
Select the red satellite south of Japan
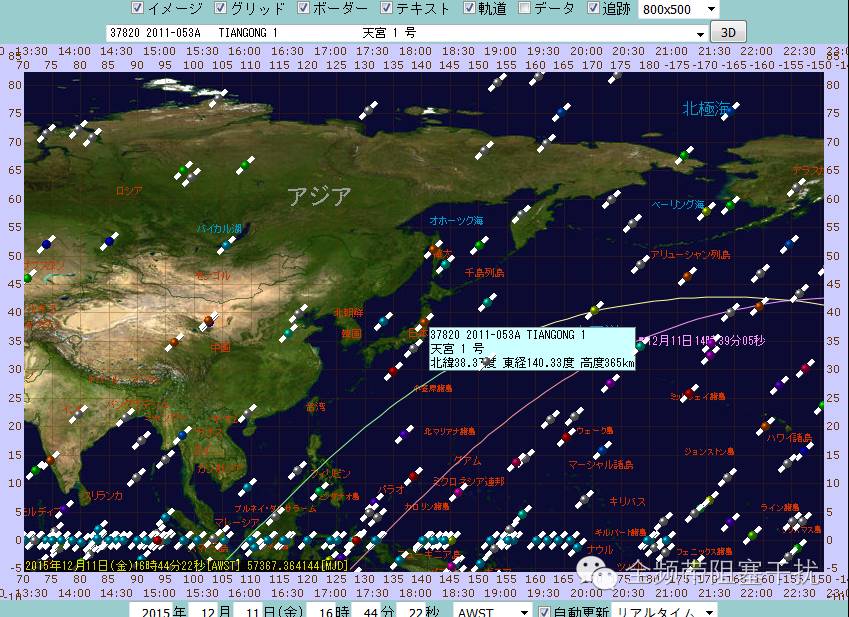click(x=394, y=371)
